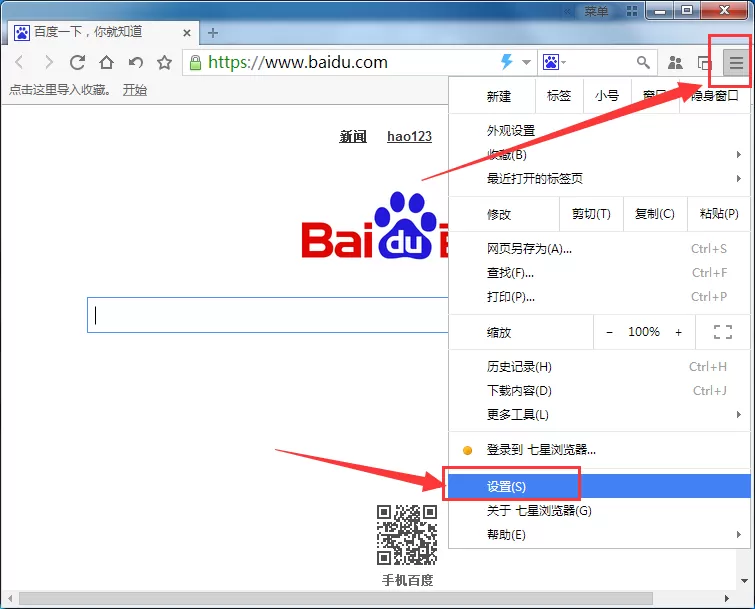This screenshot has width=755, height=609.
Task: Click the undo closed tab icon
Action: point(136,62)
